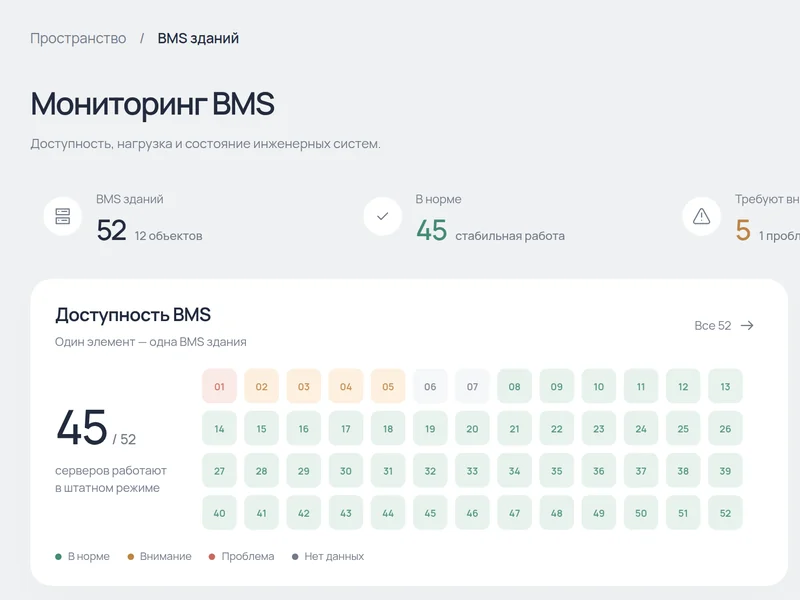Select warning BMS tile 05

[388, 386]
